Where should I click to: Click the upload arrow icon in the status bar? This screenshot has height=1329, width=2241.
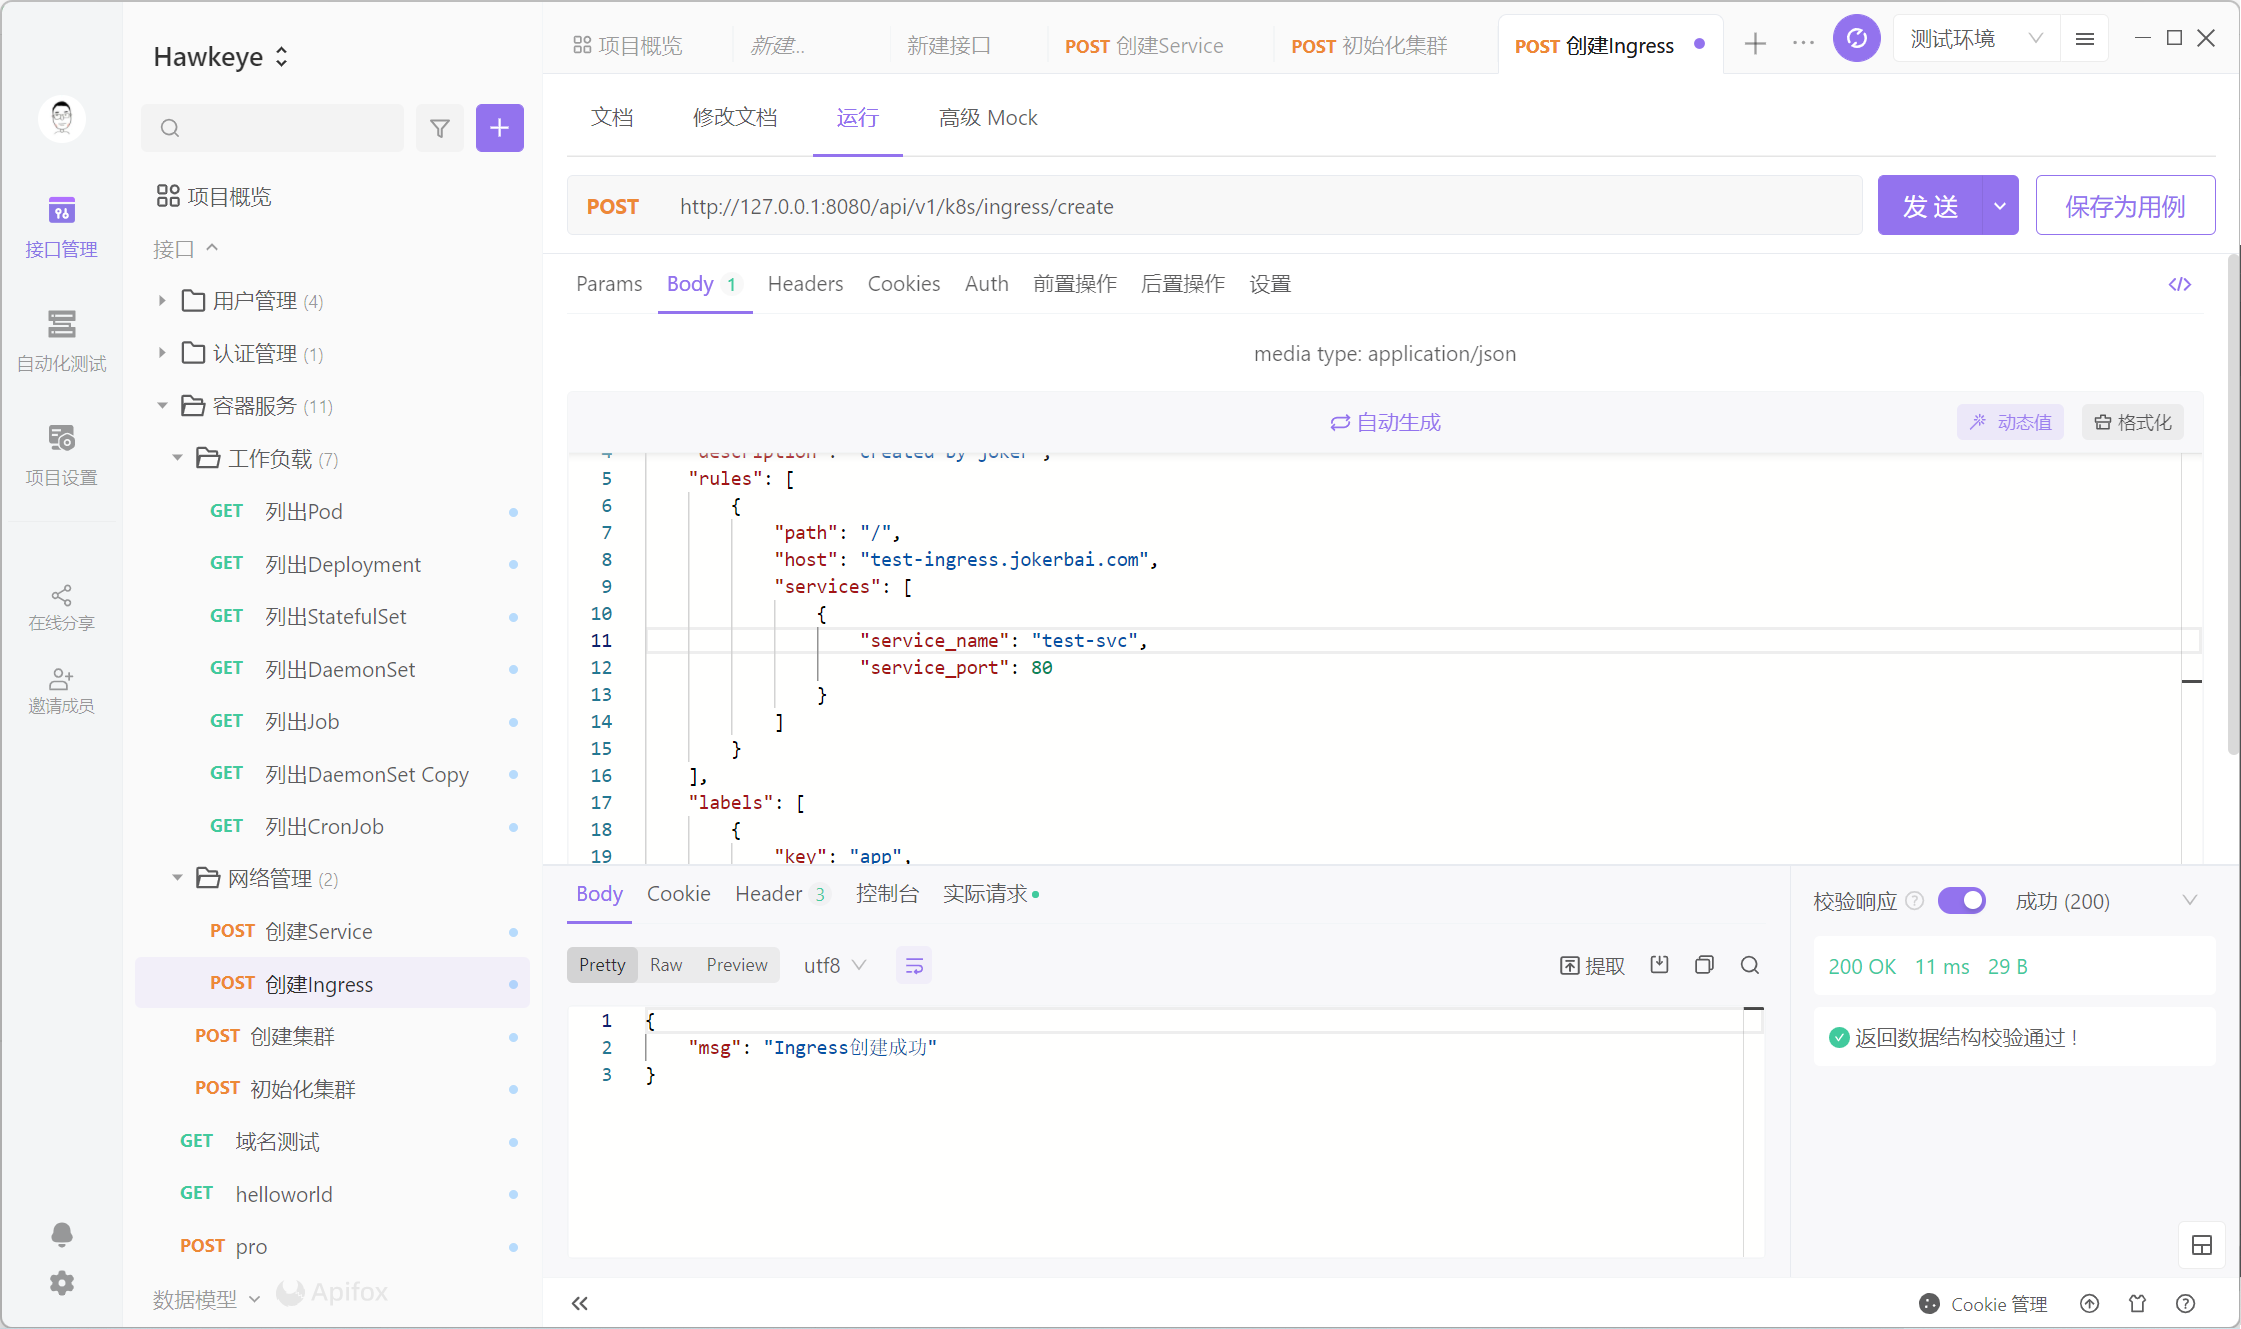(2090, 1303)
